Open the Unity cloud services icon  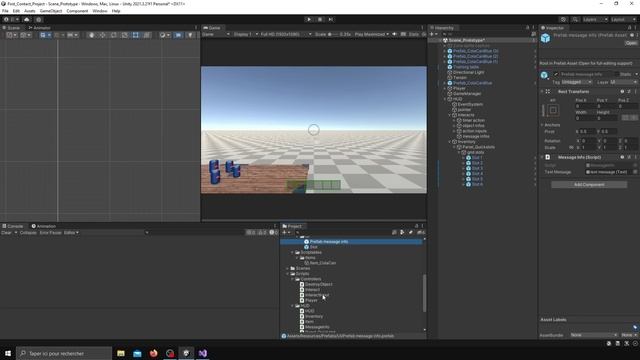(27, 20)
